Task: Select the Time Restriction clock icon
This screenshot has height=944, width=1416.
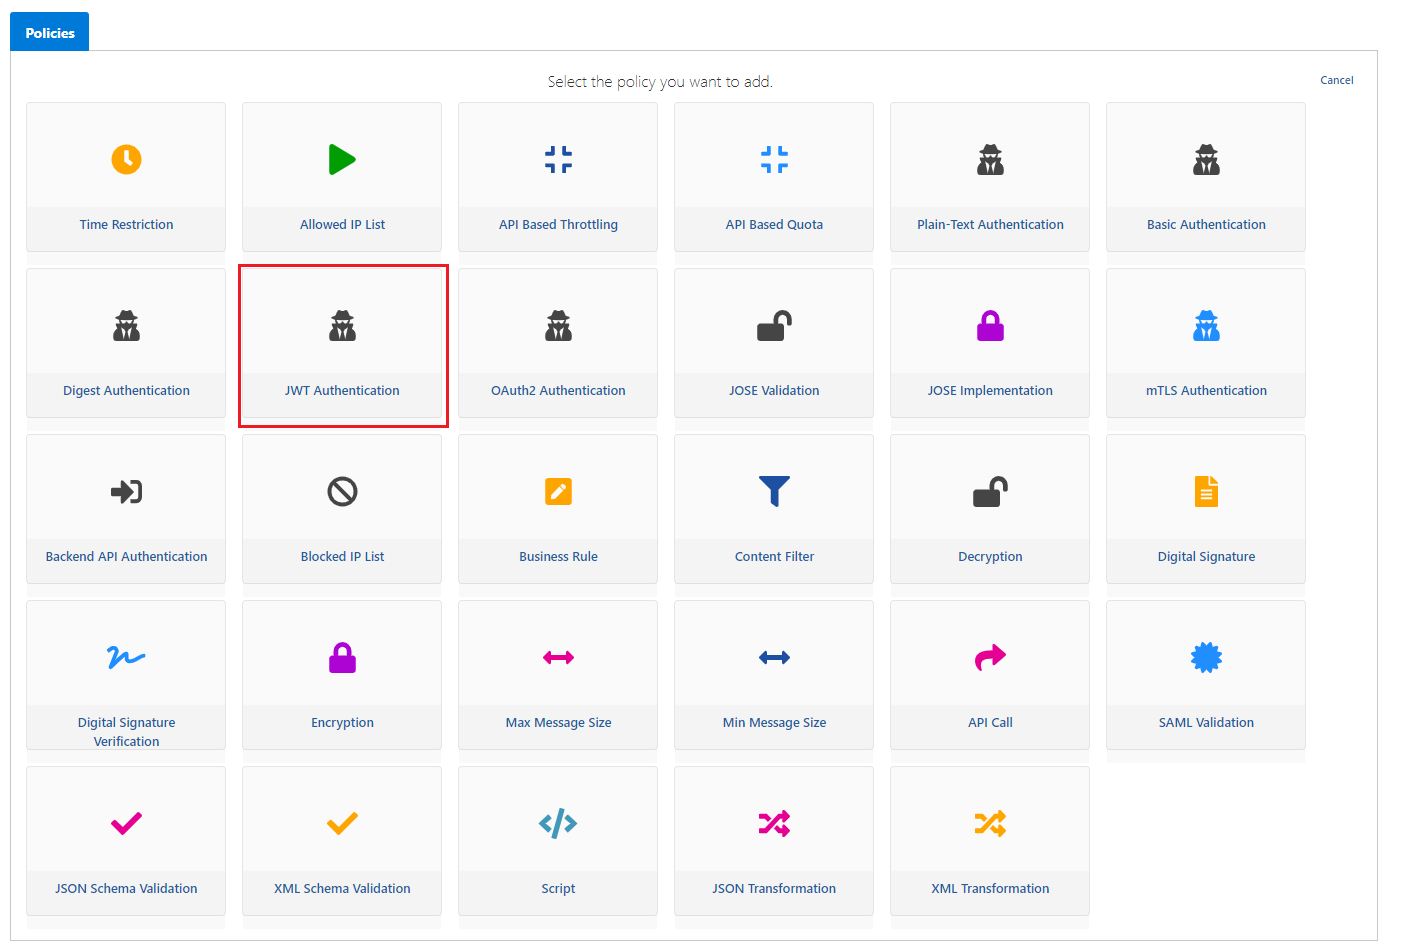Action: pos(126,159)
